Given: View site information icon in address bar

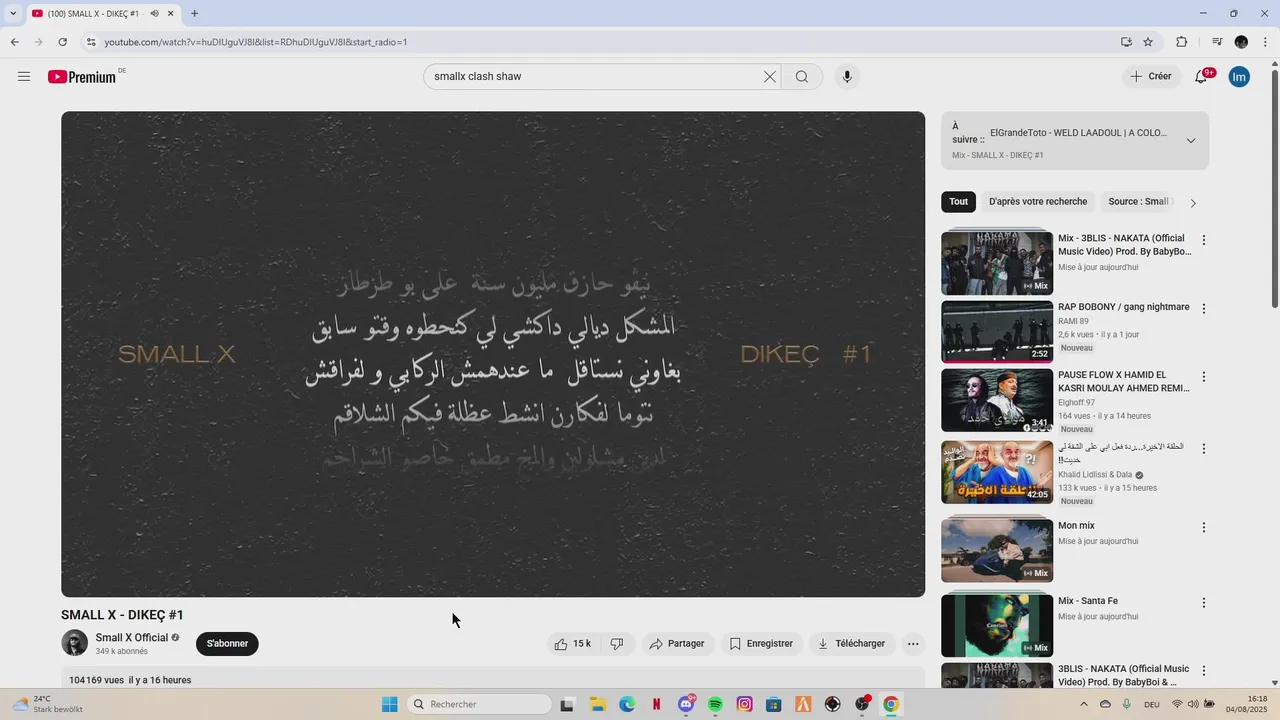Looking at the screenshot, I should [91, 42].
